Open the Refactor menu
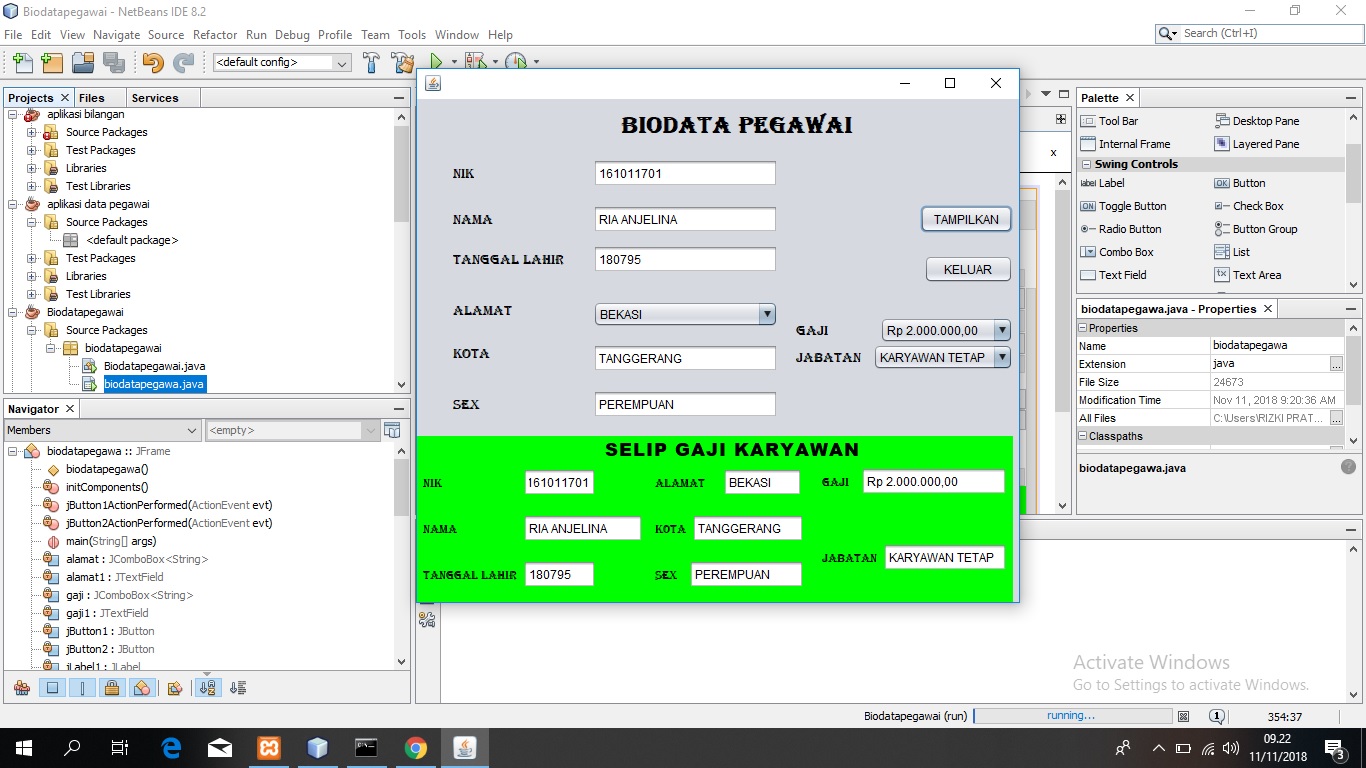Screen dimensions: 1366x768 pos(215,34)
